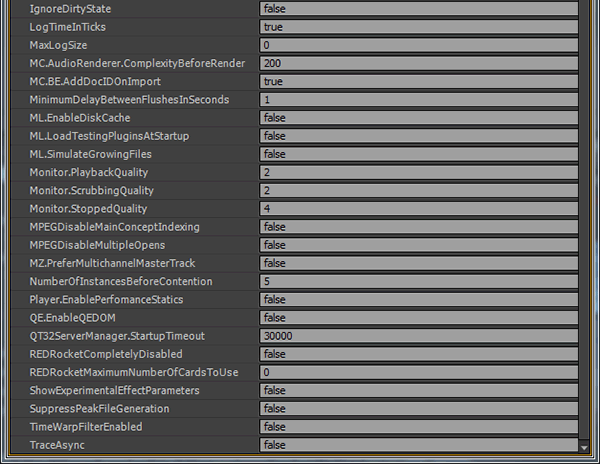Select the QT32ServerManager.StartupTimeout value 30000
Image resolution: width=600 pixels, height=464 pixels.
[x=418, y=336]
